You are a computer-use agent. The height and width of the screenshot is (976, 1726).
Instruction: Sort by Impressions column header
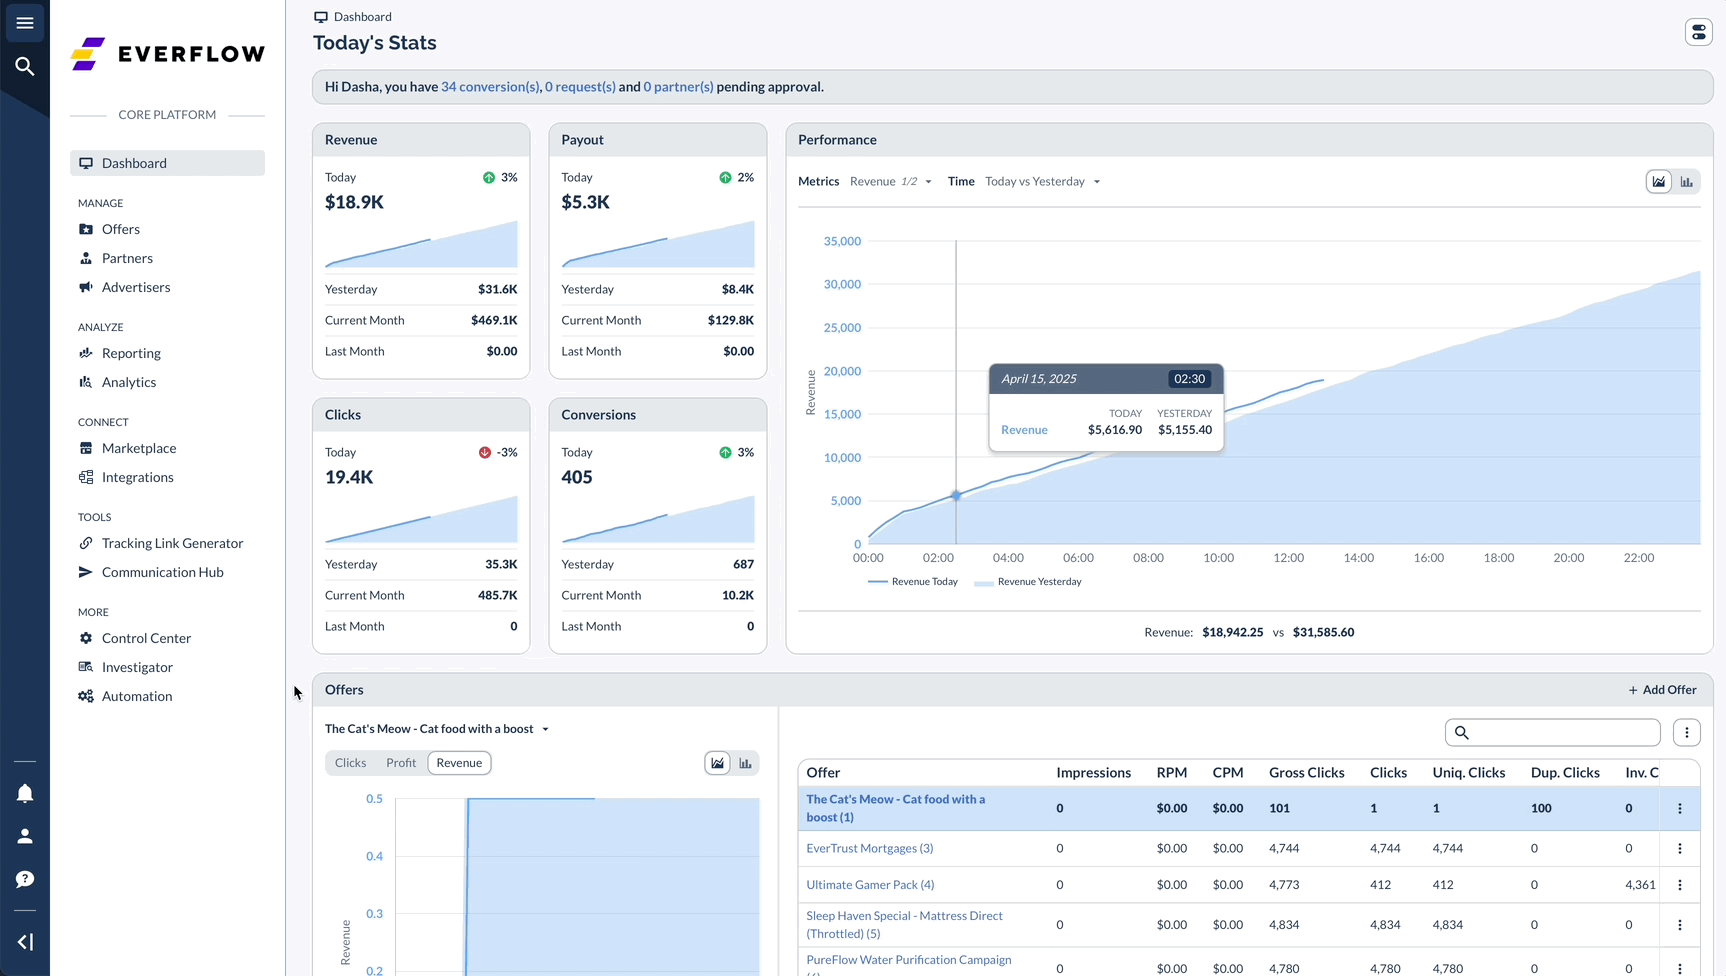coord(1093,773)
